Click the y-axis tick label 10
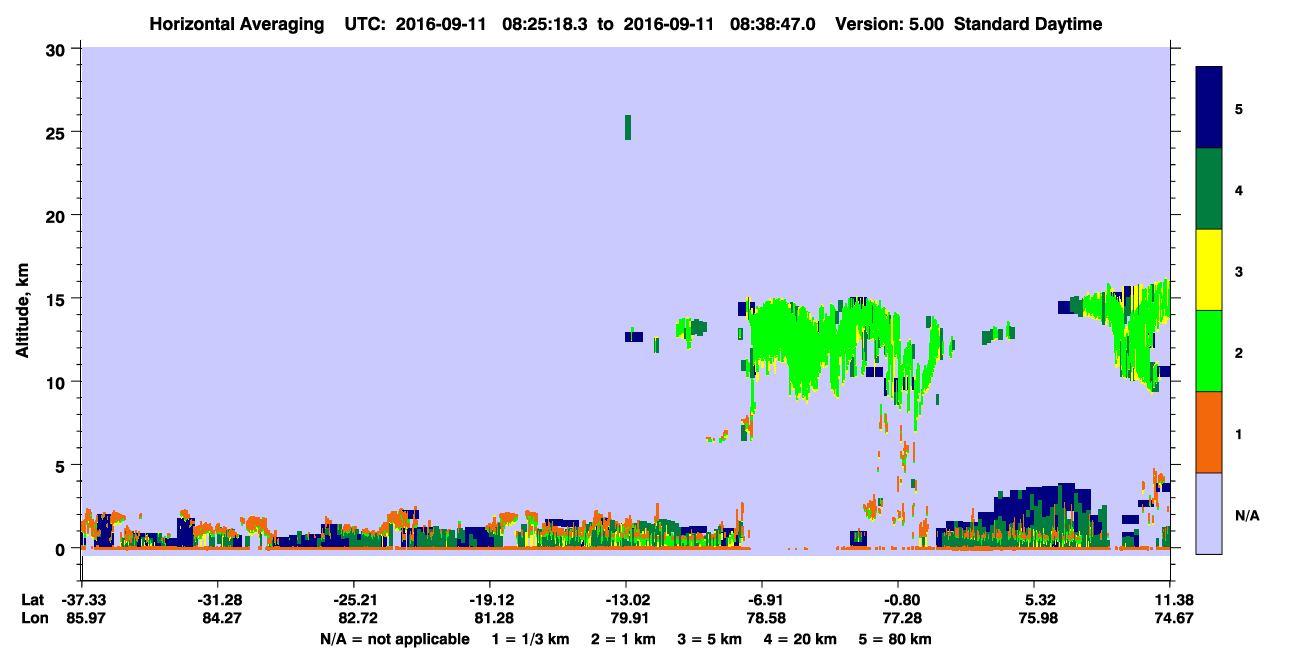 (x=58, y=382)
